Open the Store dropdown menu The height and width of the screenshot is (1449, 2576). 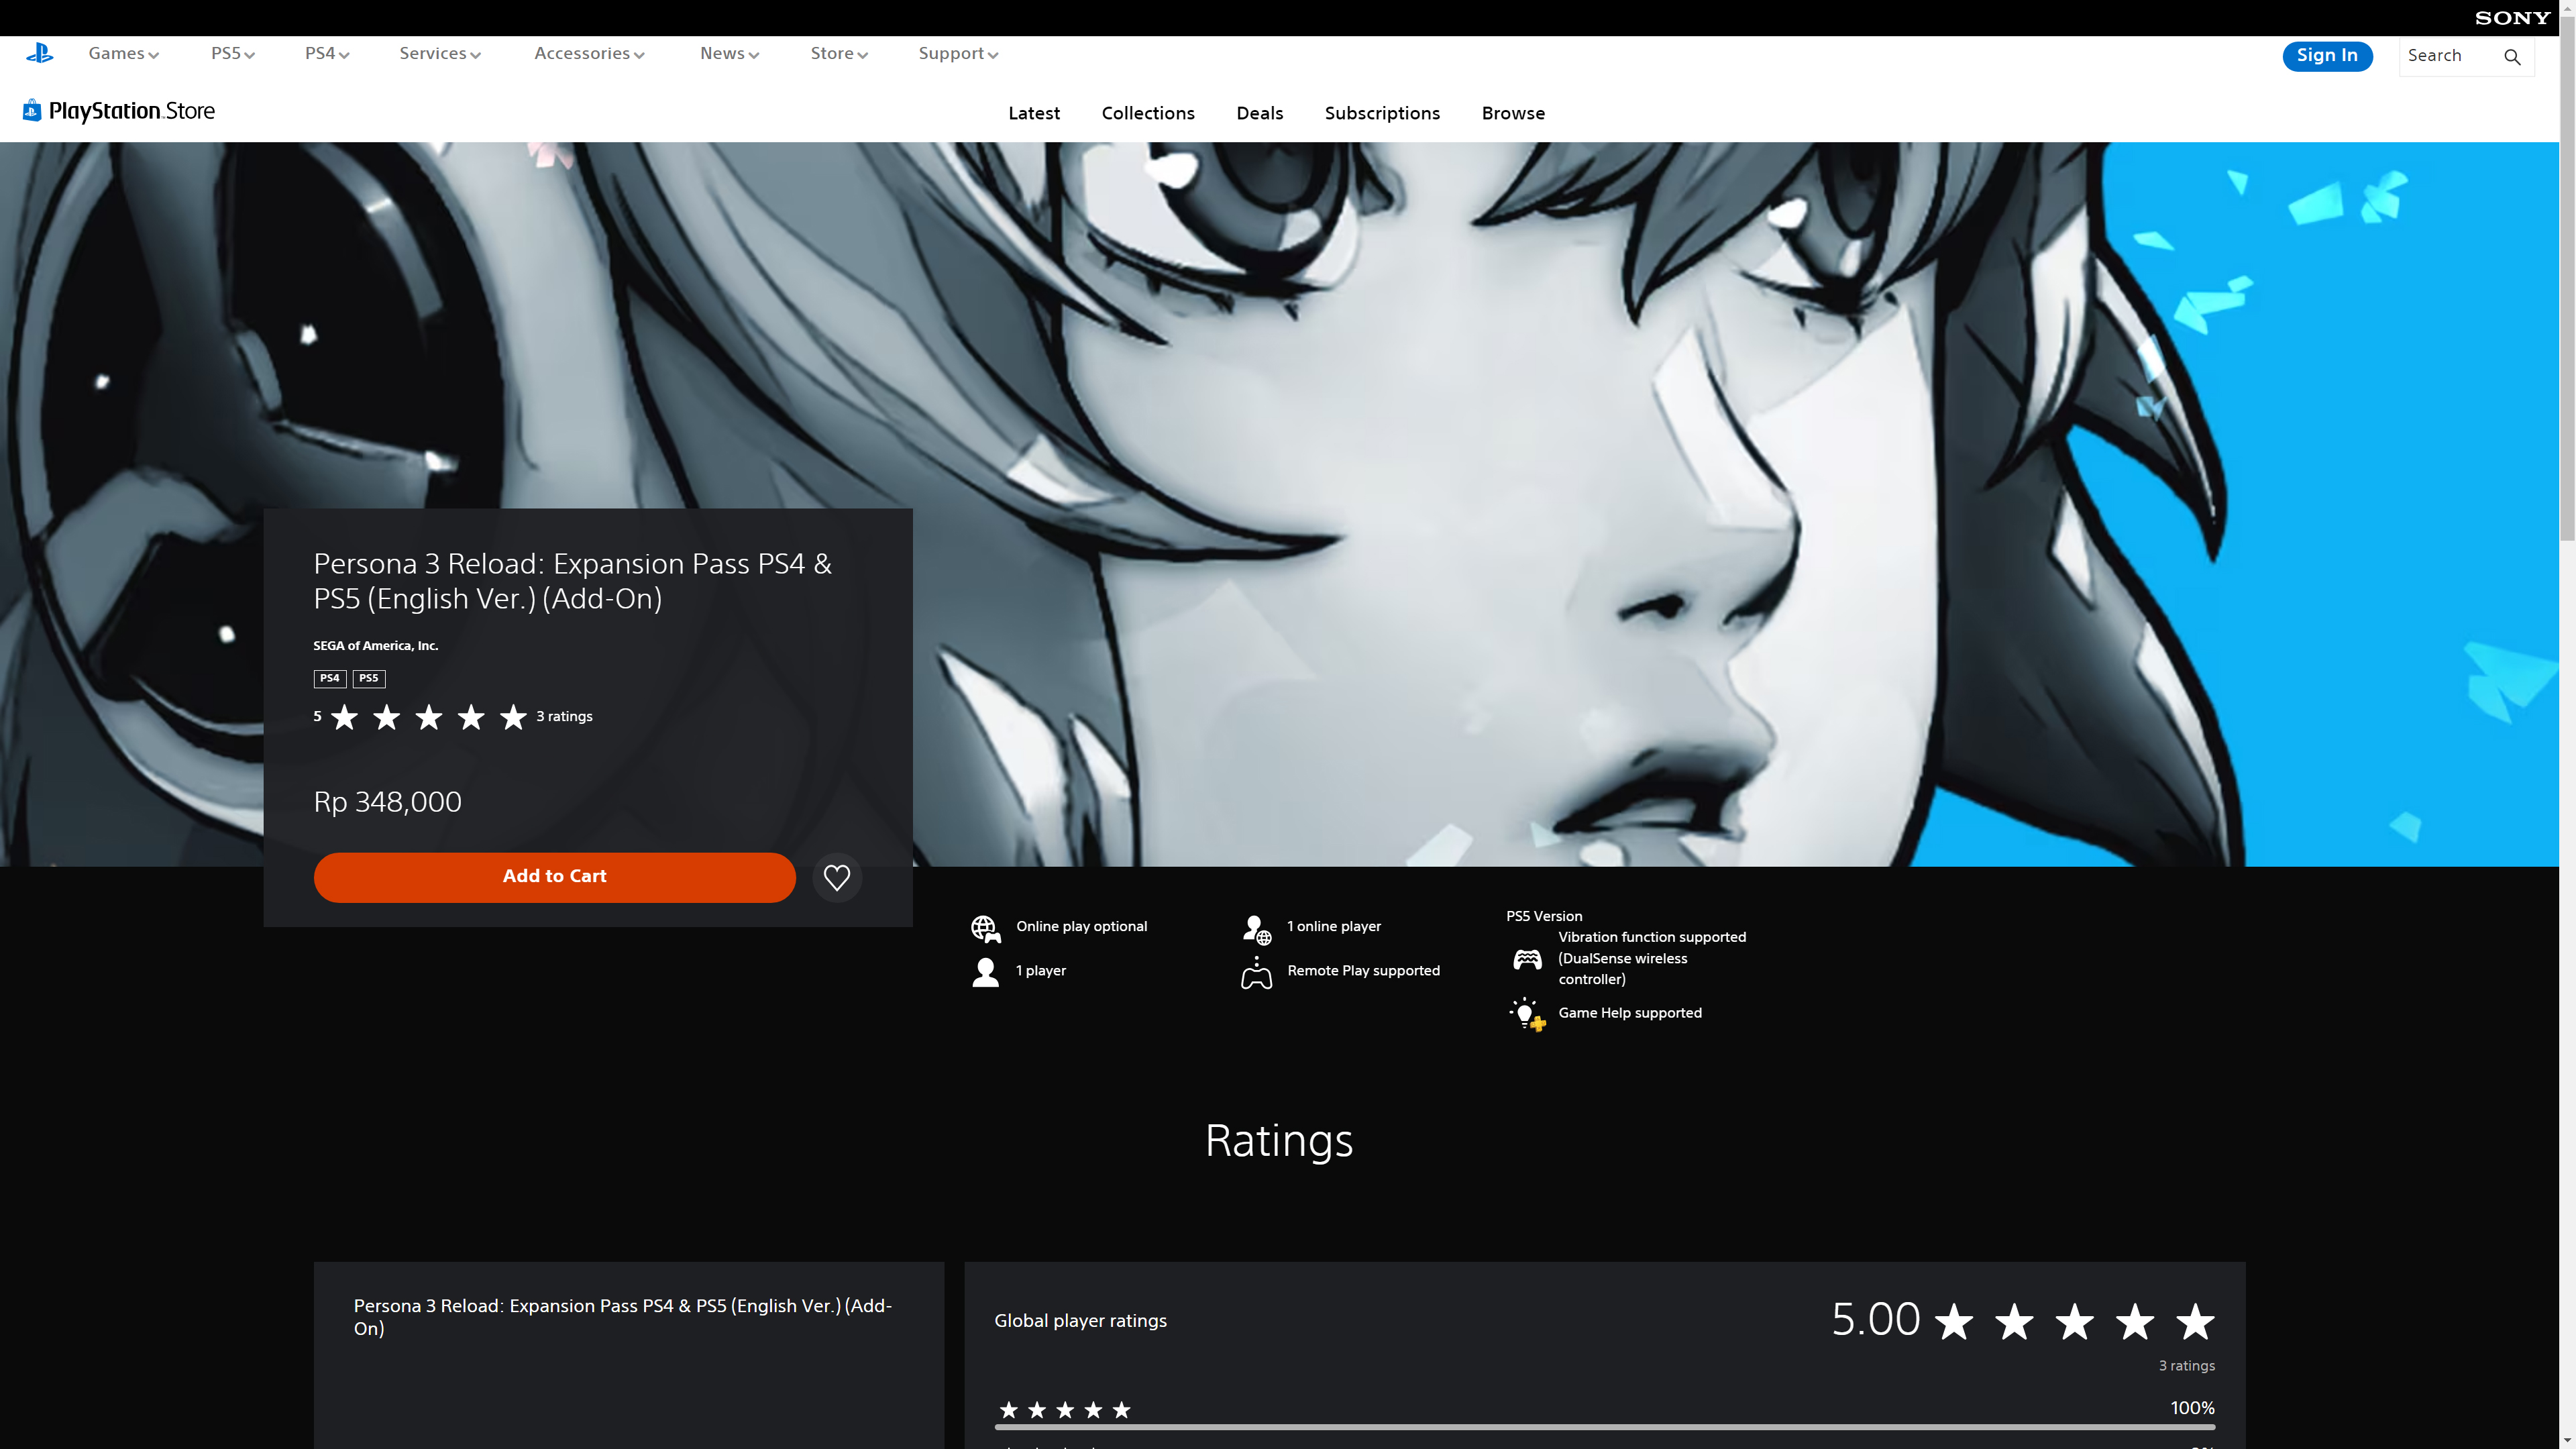(839, 54)
